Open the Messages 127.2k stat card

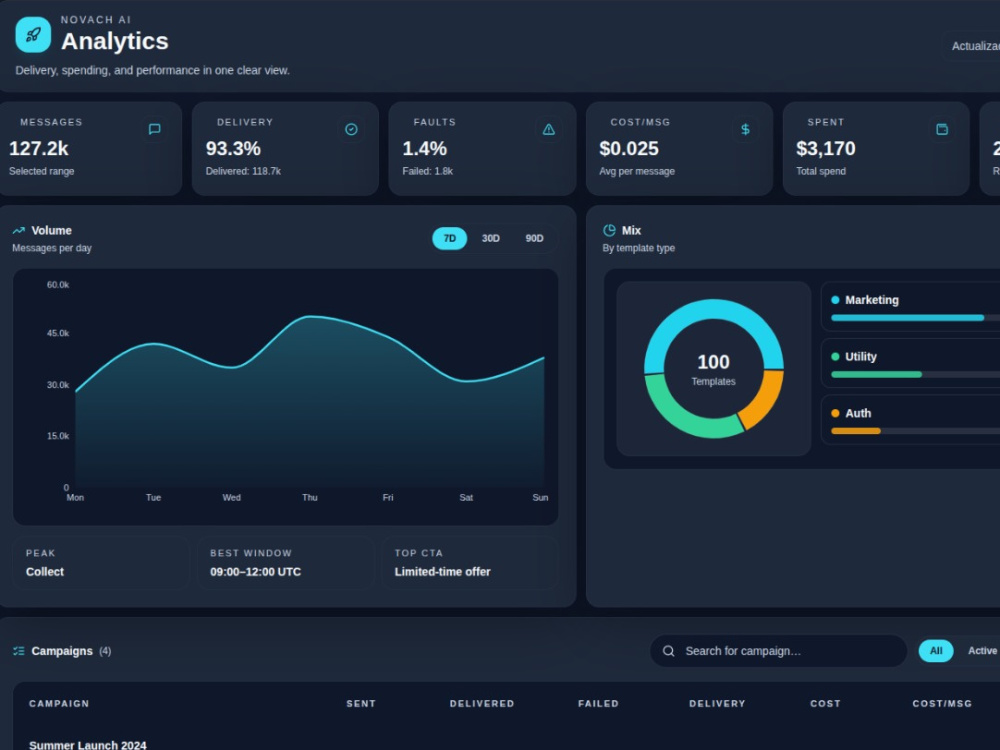tap(89, 149)
